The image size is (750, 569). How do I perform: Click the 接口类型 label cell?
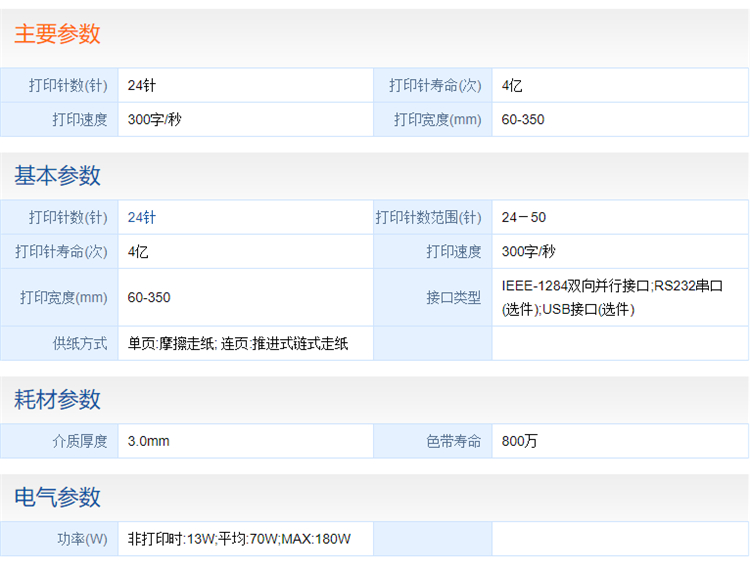[453, 298]
